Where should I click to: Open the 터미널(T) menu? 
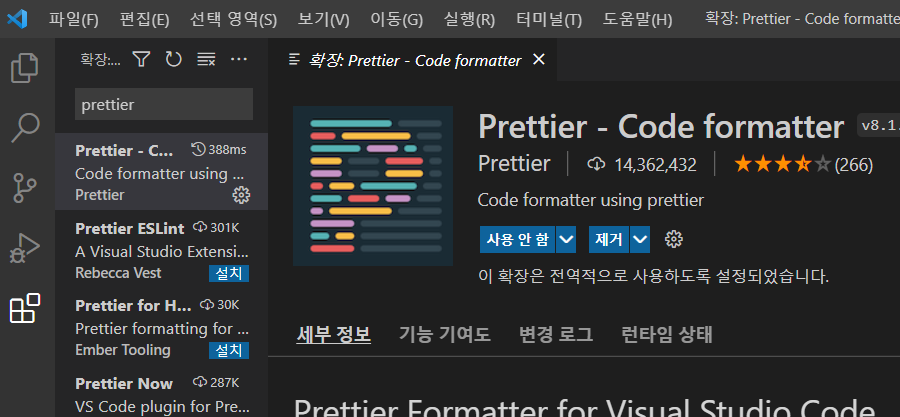click(x=549, y=20)
